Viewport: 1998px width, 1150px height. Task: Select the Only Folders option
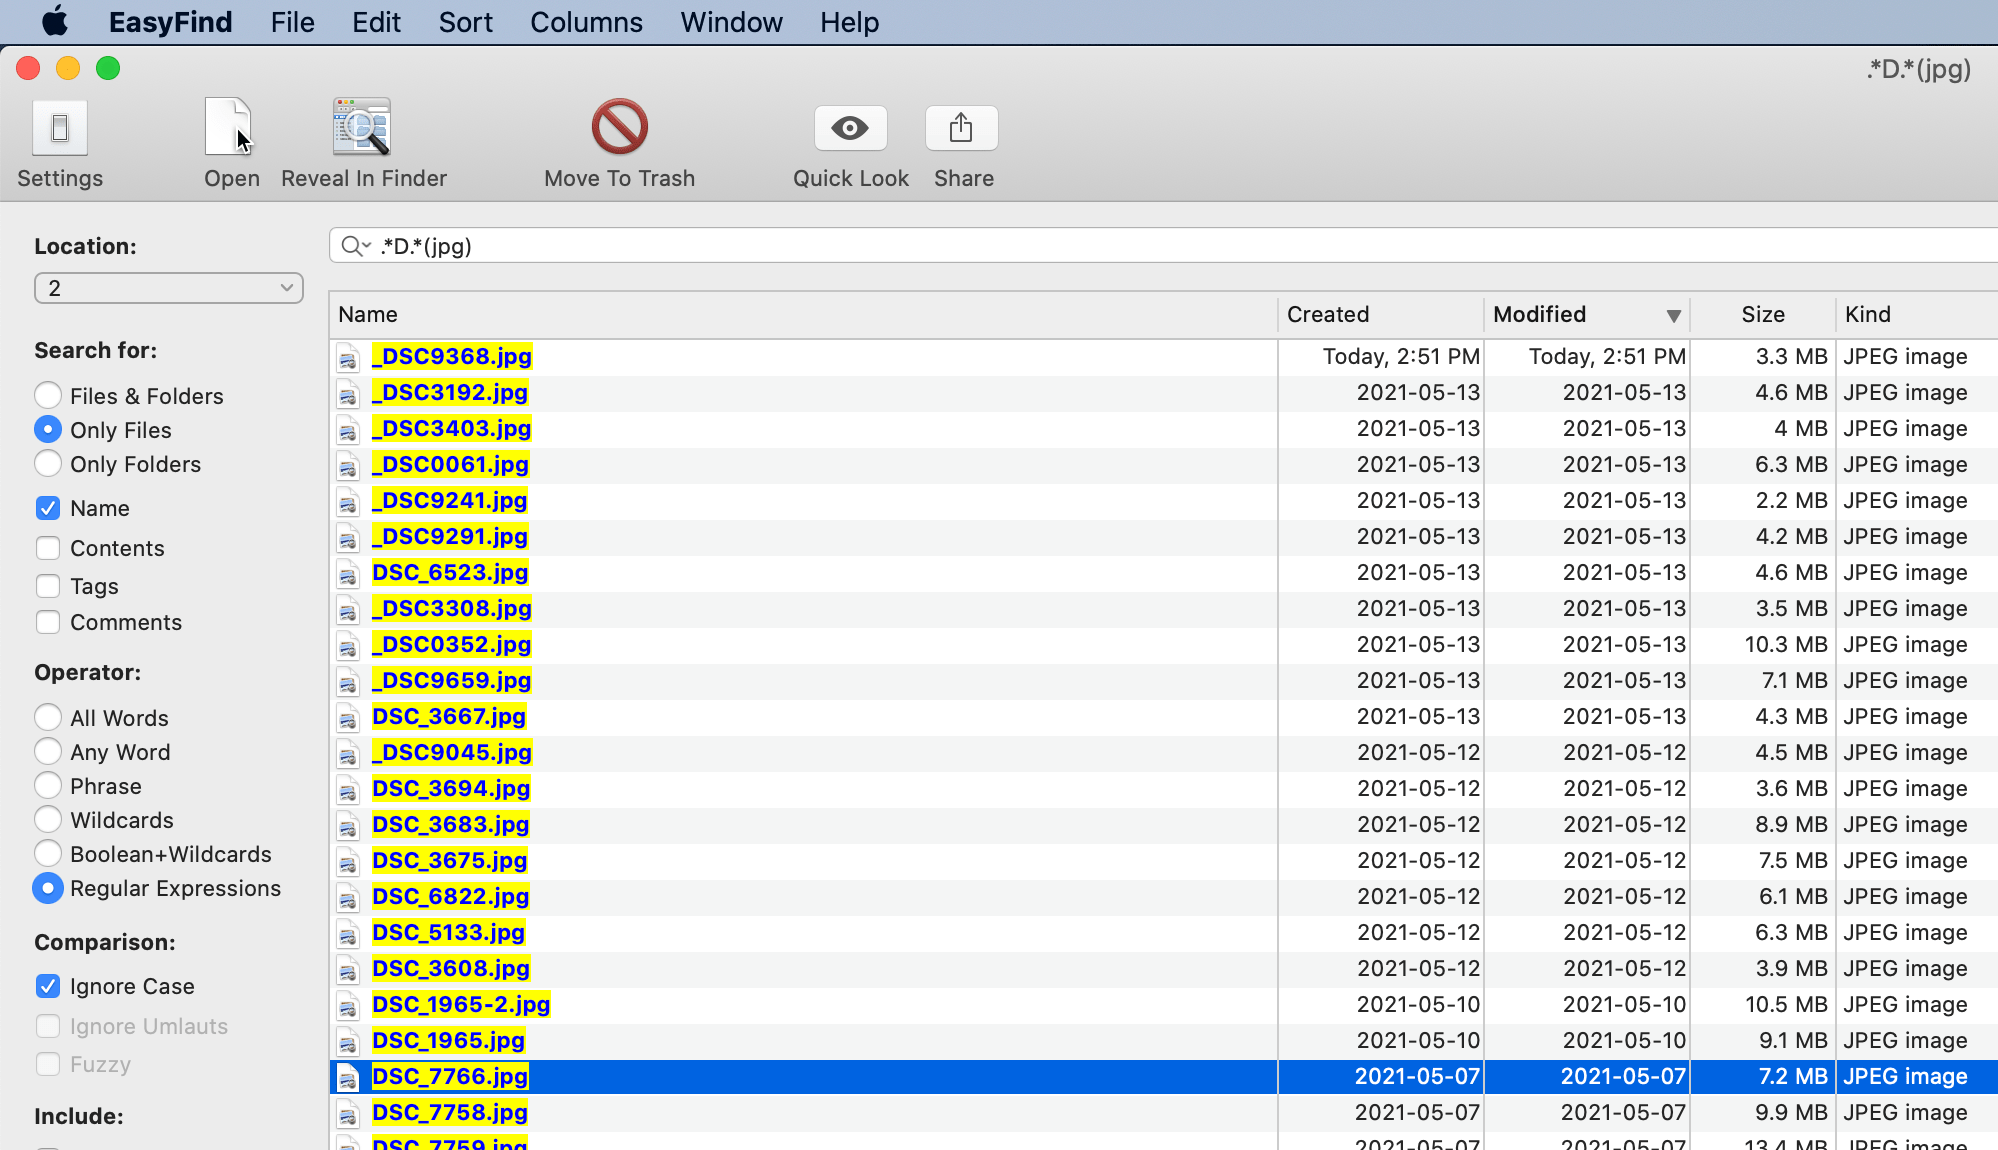[x=47, y=463]
